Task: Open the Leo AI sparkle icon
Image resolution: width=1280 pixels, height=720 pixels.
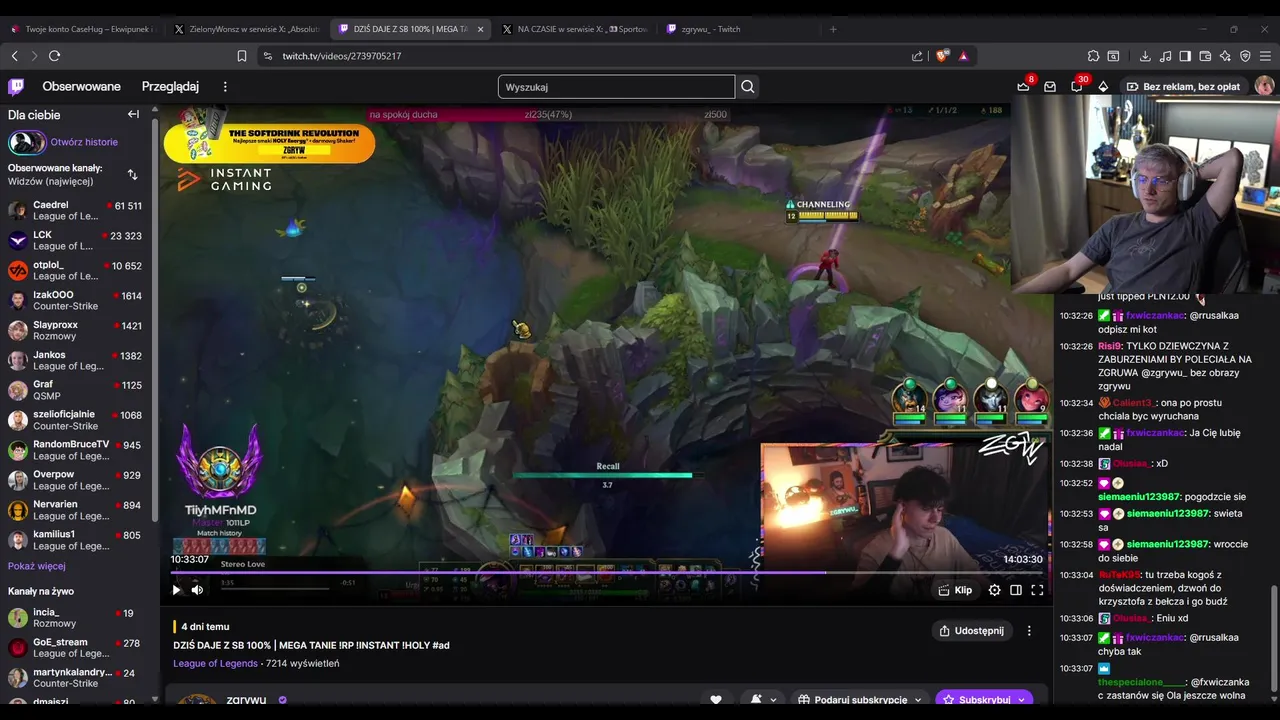Action: [1225, 56]
